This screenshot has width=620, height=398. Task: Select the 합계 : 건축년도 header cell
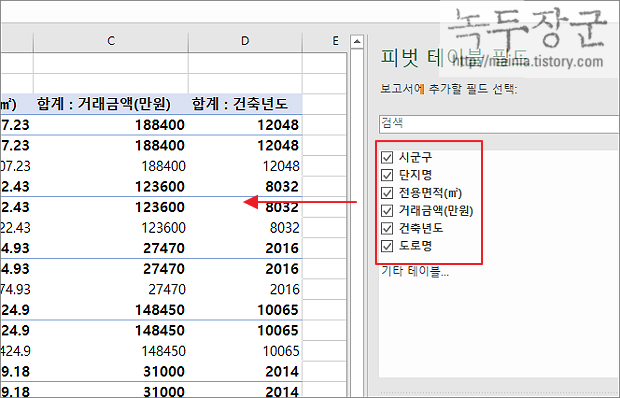tap(245, 104)
